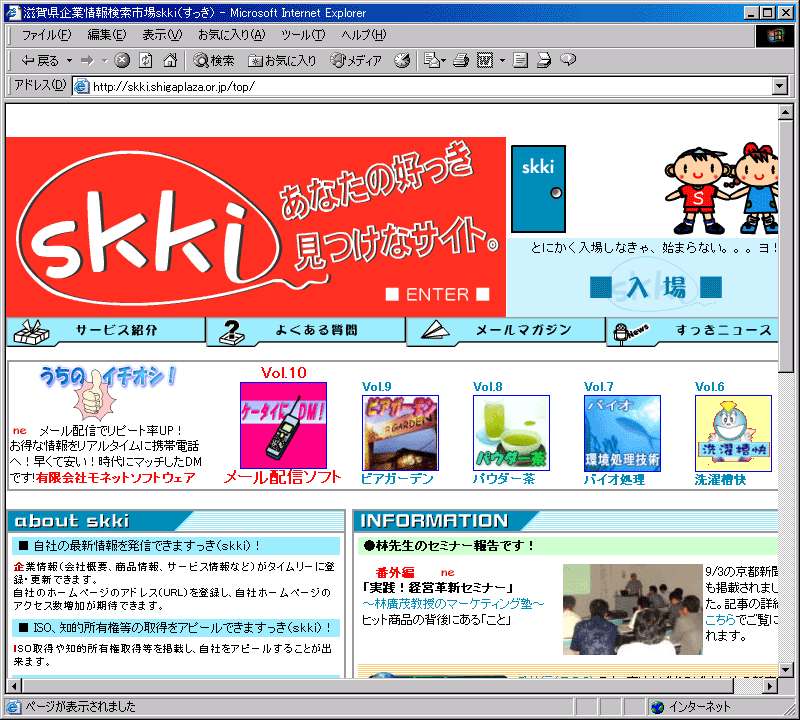
Task: Click the page icon in the address bar
Action: [82, 86]
